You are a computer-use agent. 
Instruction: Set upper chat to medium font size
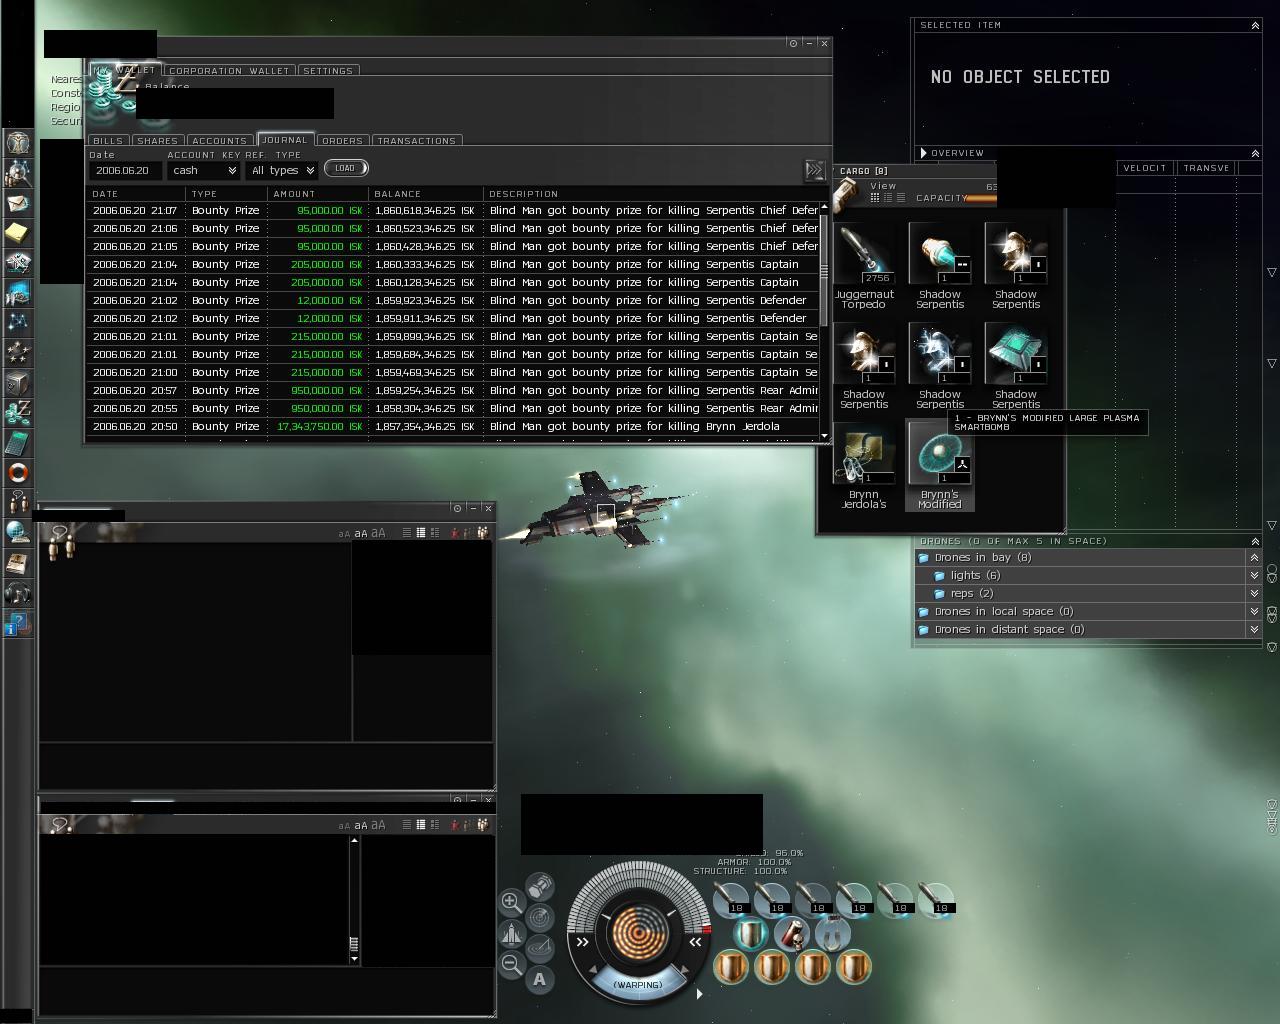pyautogui.click(x=361, y=534)
